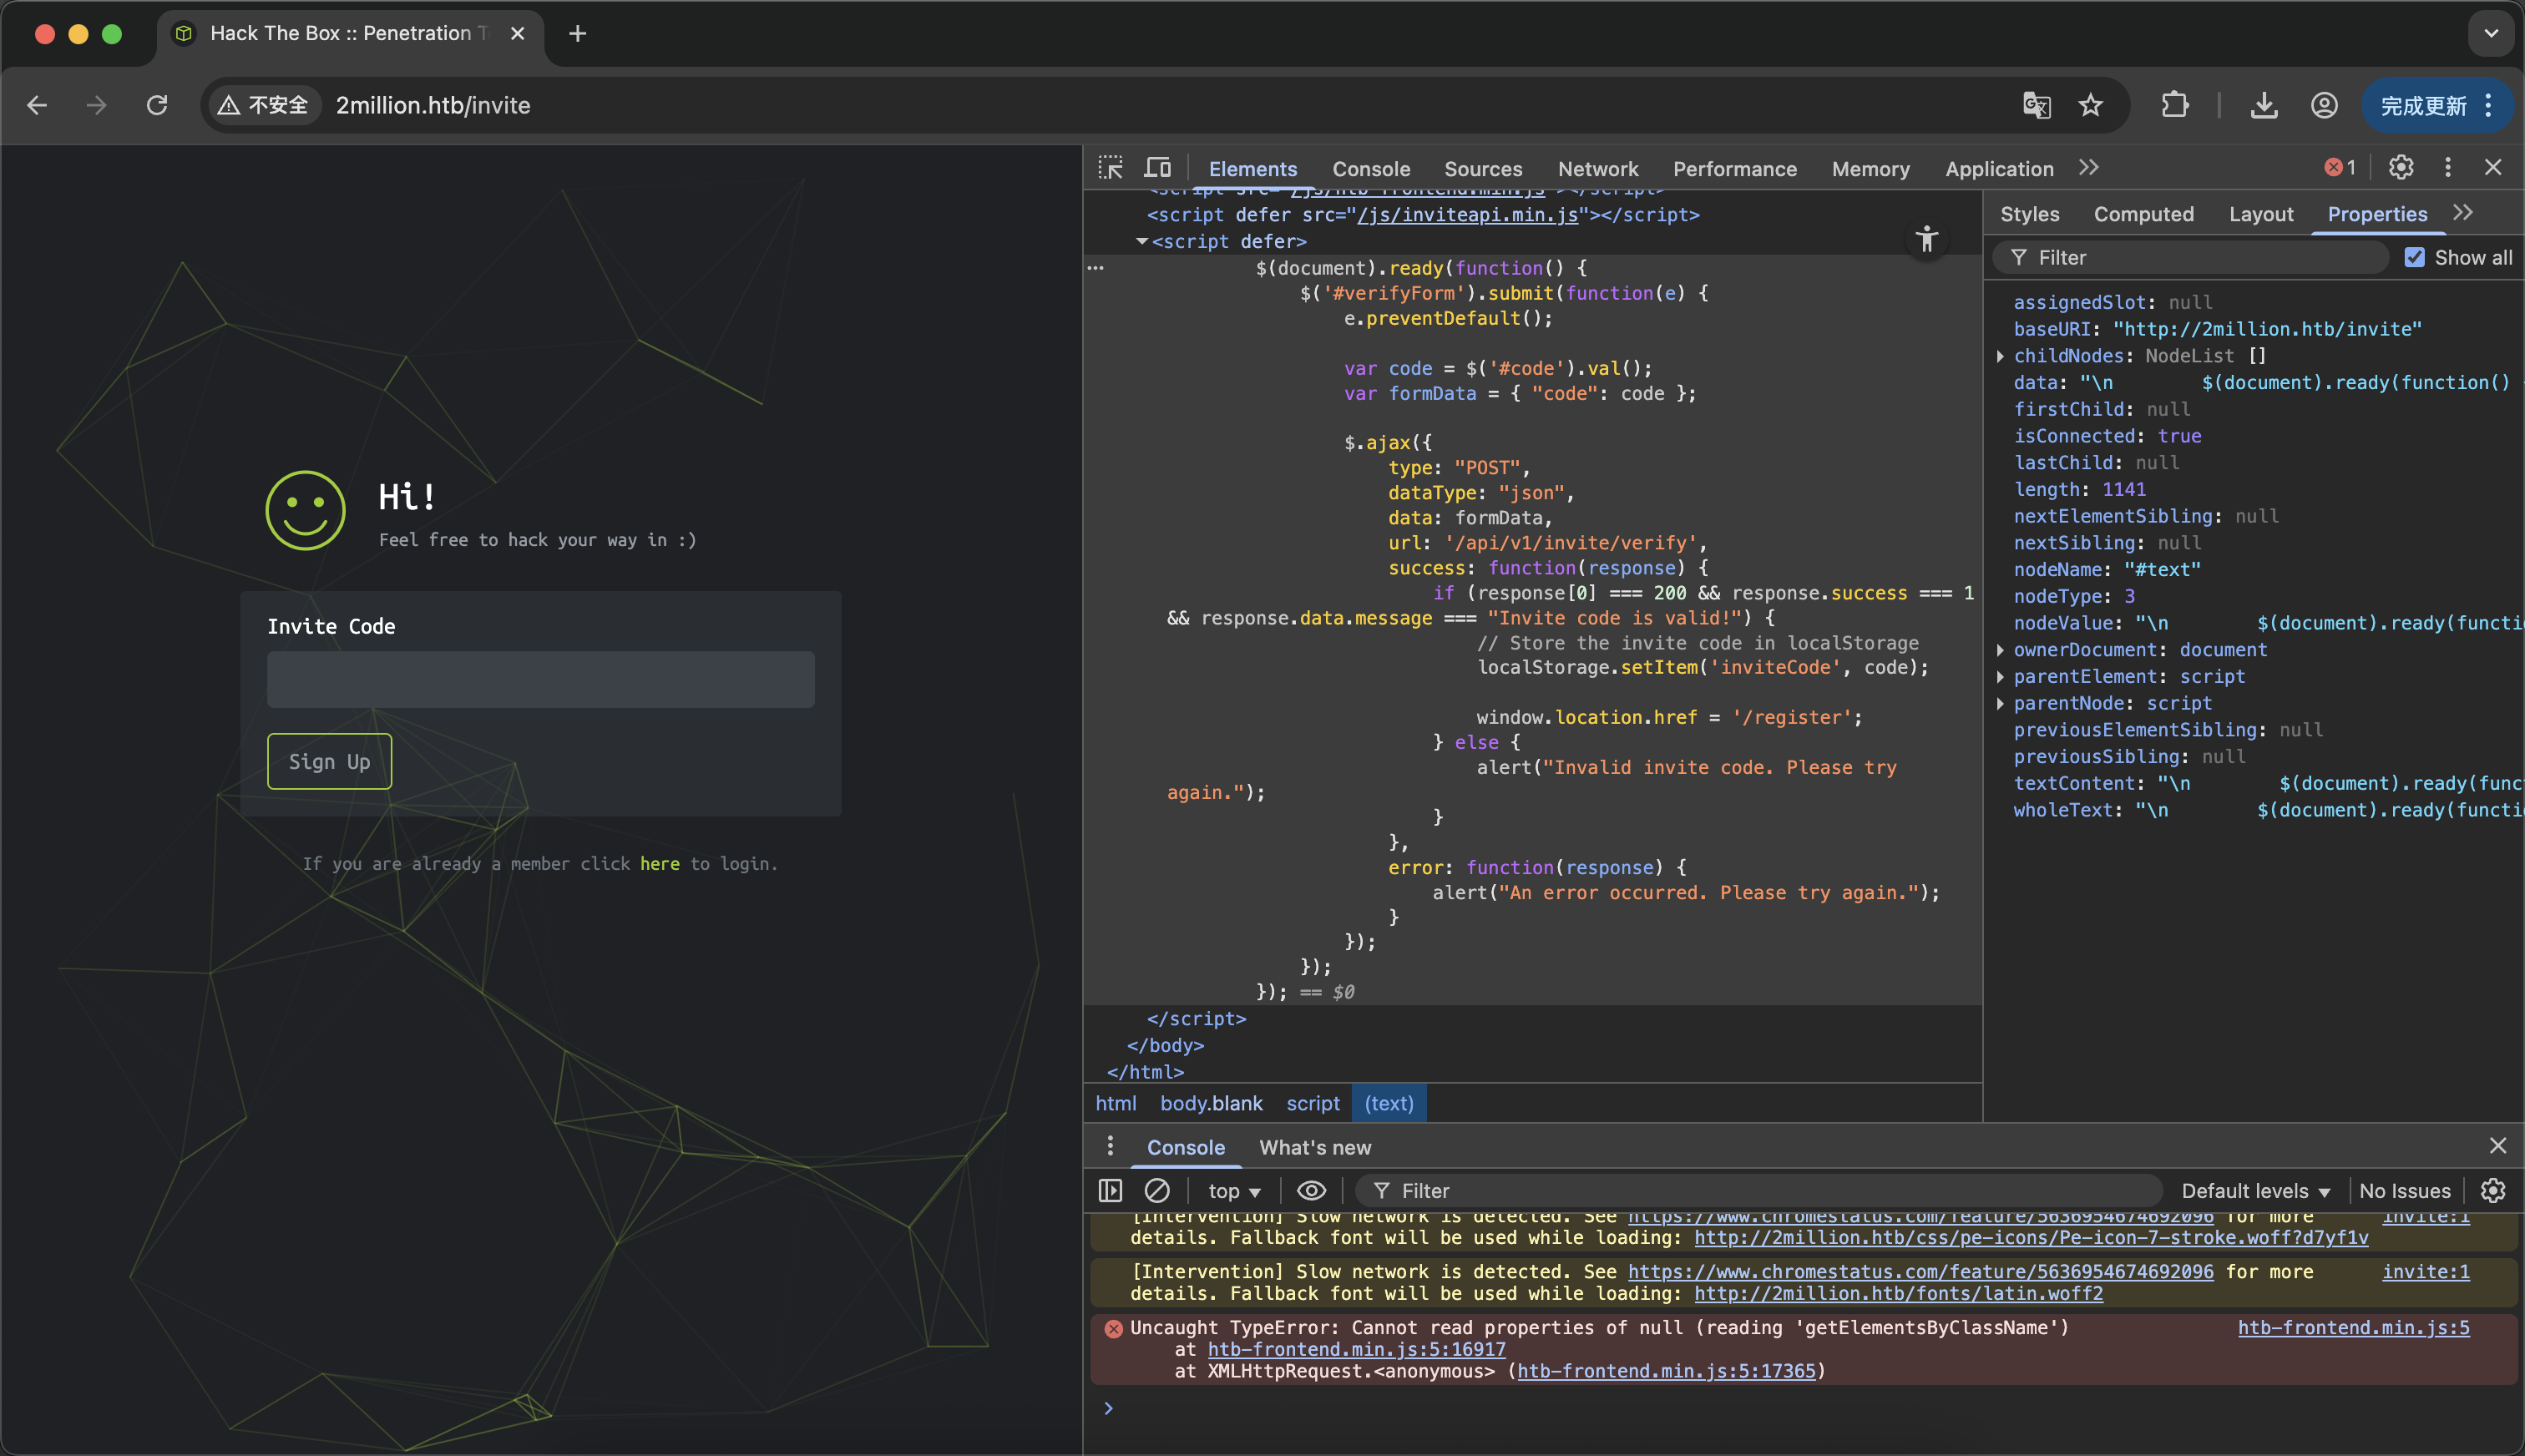Image resolution: width=2525 pixels, height=1456 pixels.
Task: Clear console with the ban icon
Action: click(x=1157, y=1190)
